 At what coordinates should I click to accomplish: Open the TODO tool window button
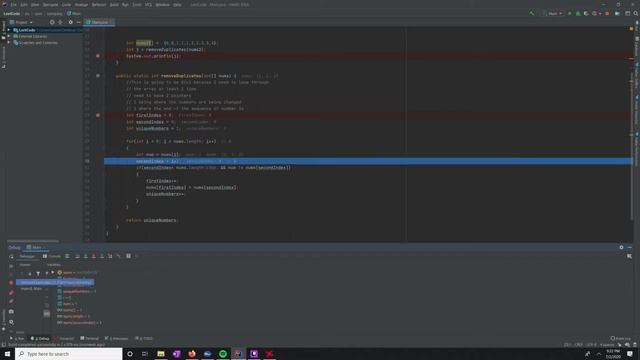coord(144,338)
